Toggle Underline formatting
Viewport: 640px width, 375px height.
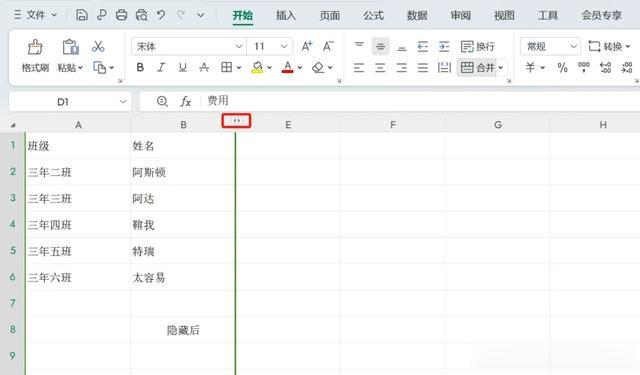coord(182,67)
